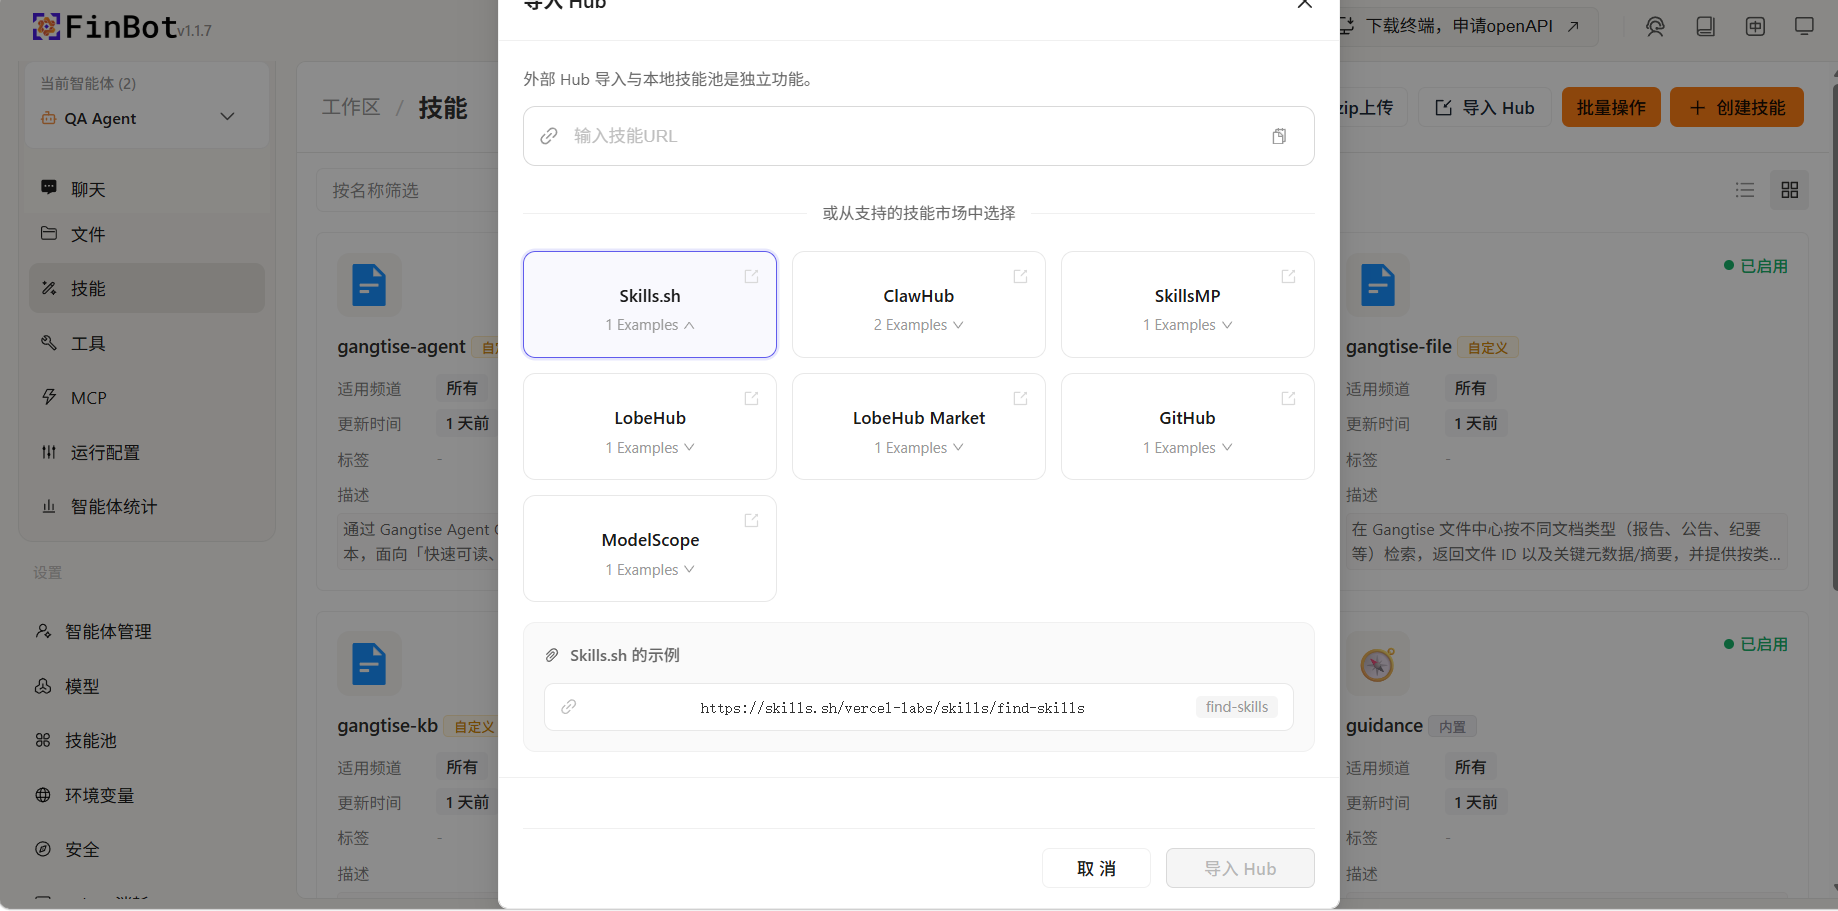This screenshot has width=1838, height=911.
Task: Open LobeHub external link icon
Action: (x=751, y=398)
